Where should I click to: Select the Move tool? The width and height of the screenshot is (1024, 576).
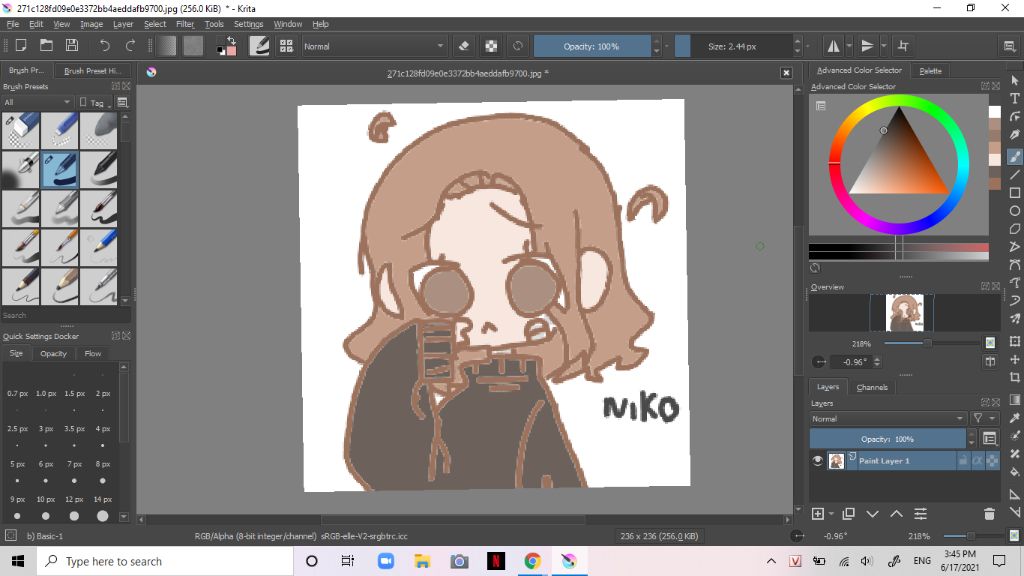pyautogui.click(x=1014, y=360)
